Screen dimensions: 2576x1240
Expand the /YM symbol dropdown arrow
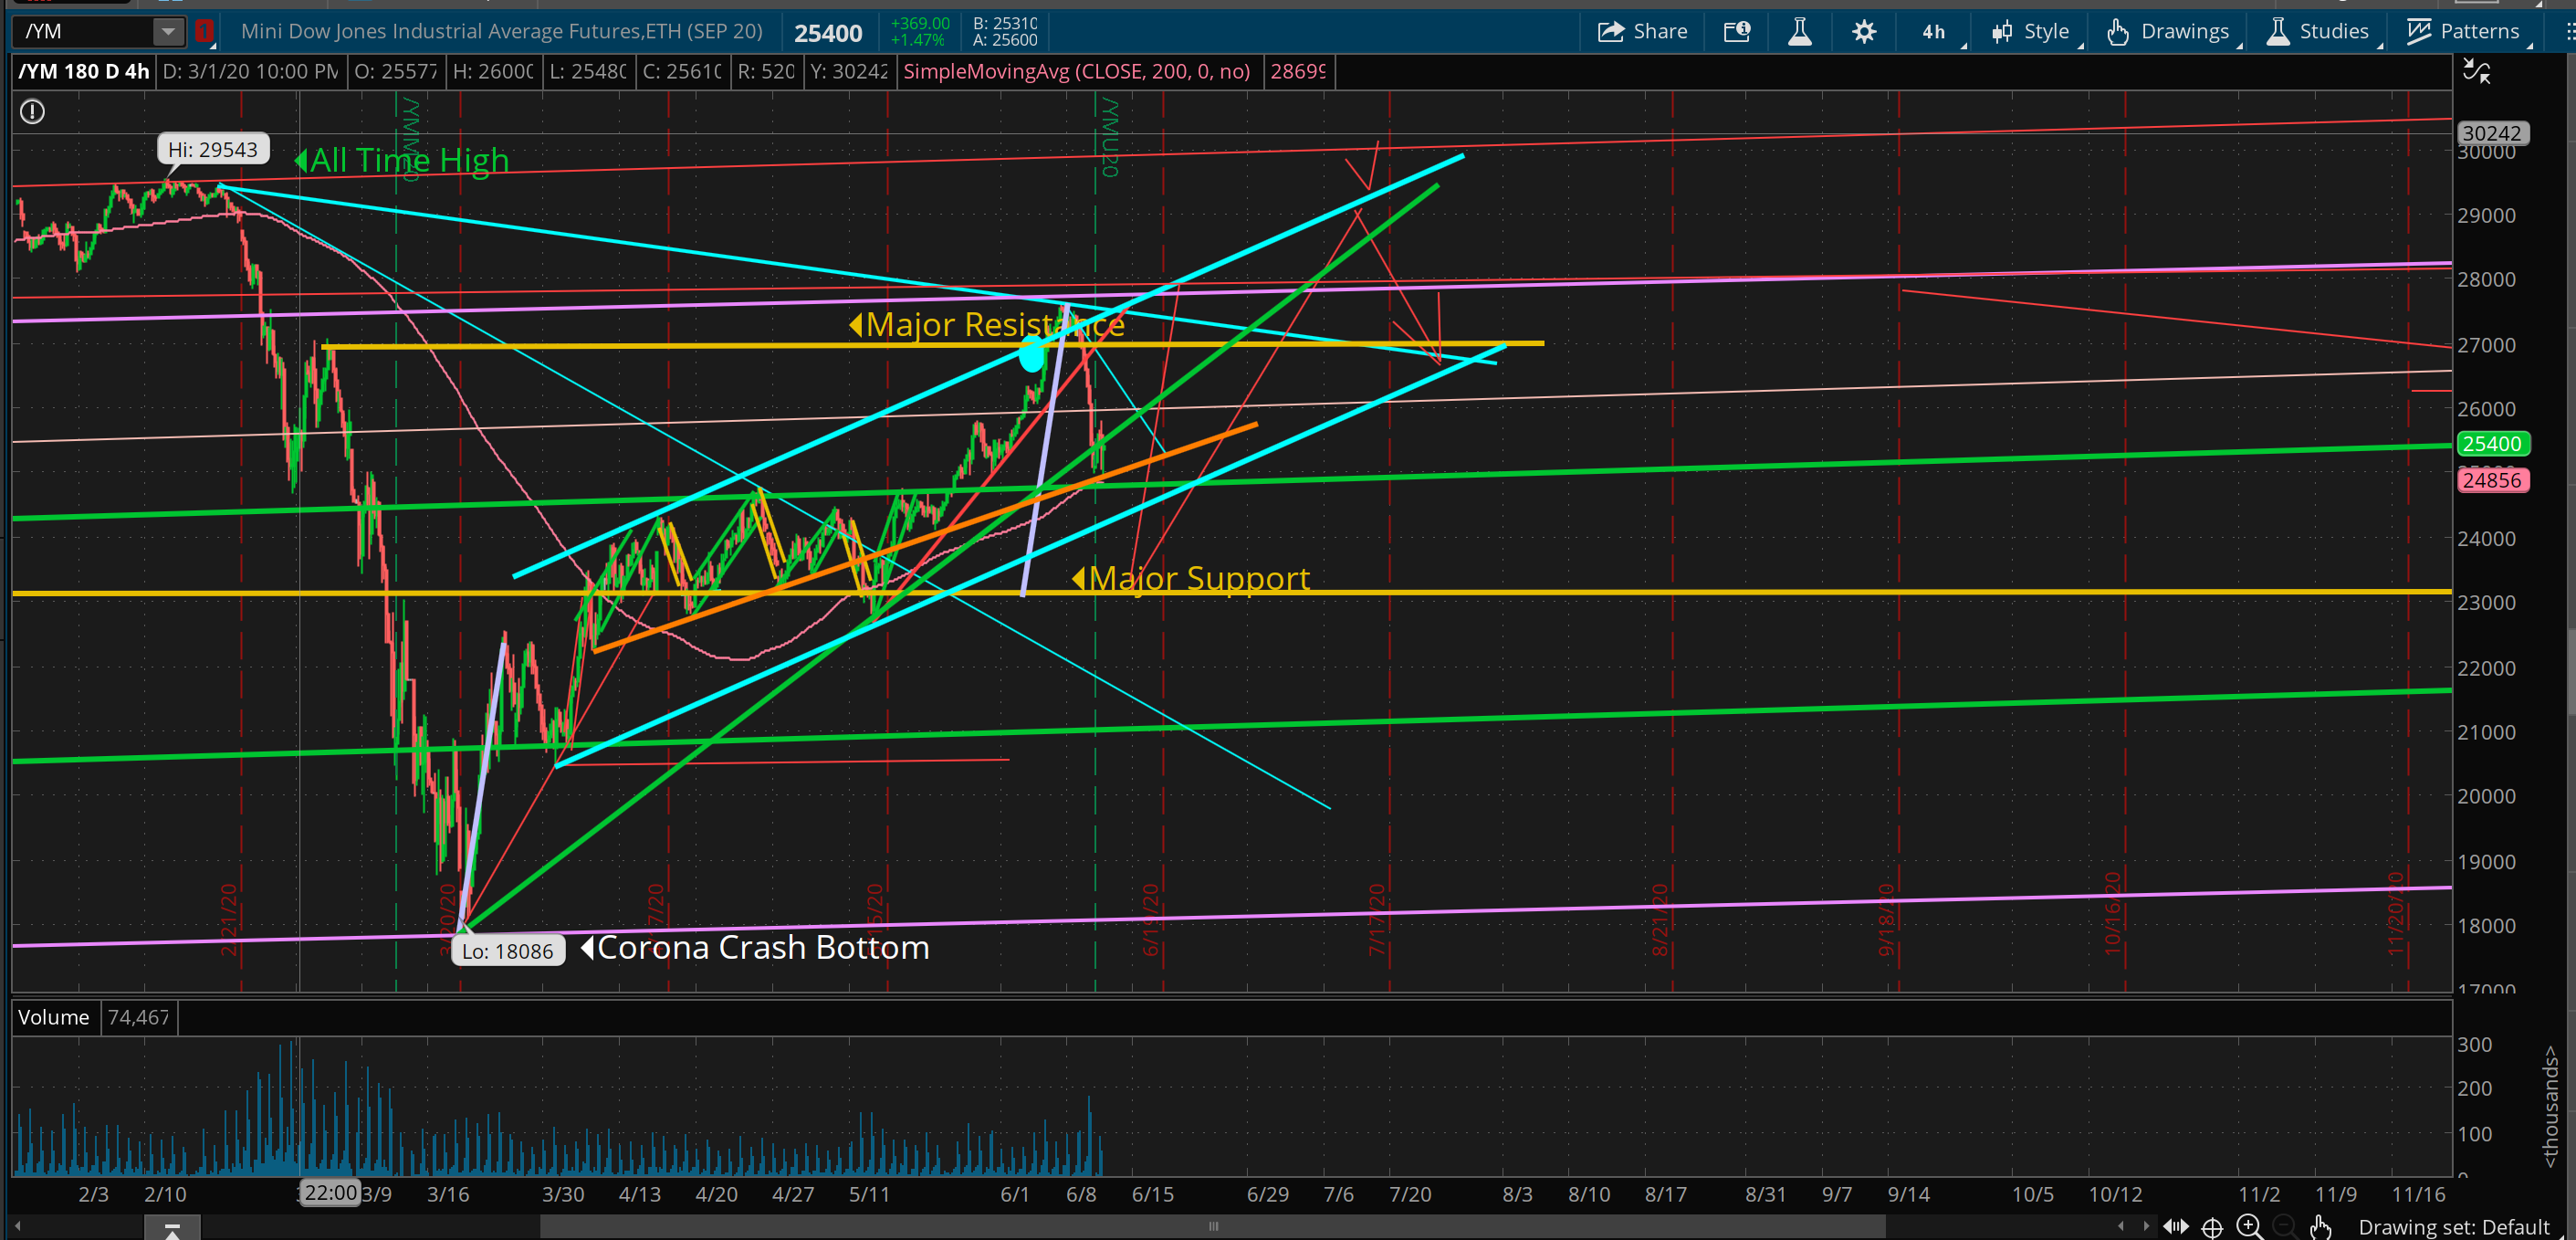point(168,31)
